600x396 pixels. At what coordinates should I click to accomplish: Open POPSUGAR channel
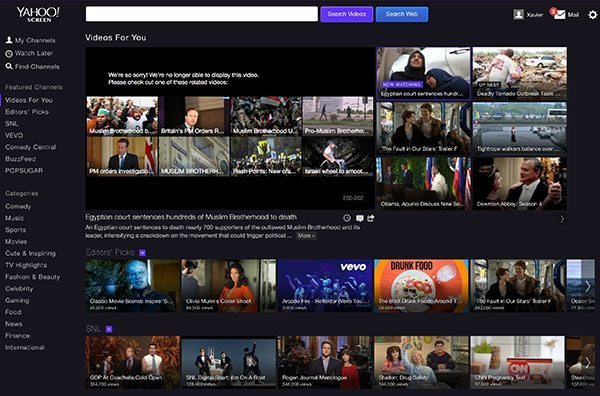[24, 171]
